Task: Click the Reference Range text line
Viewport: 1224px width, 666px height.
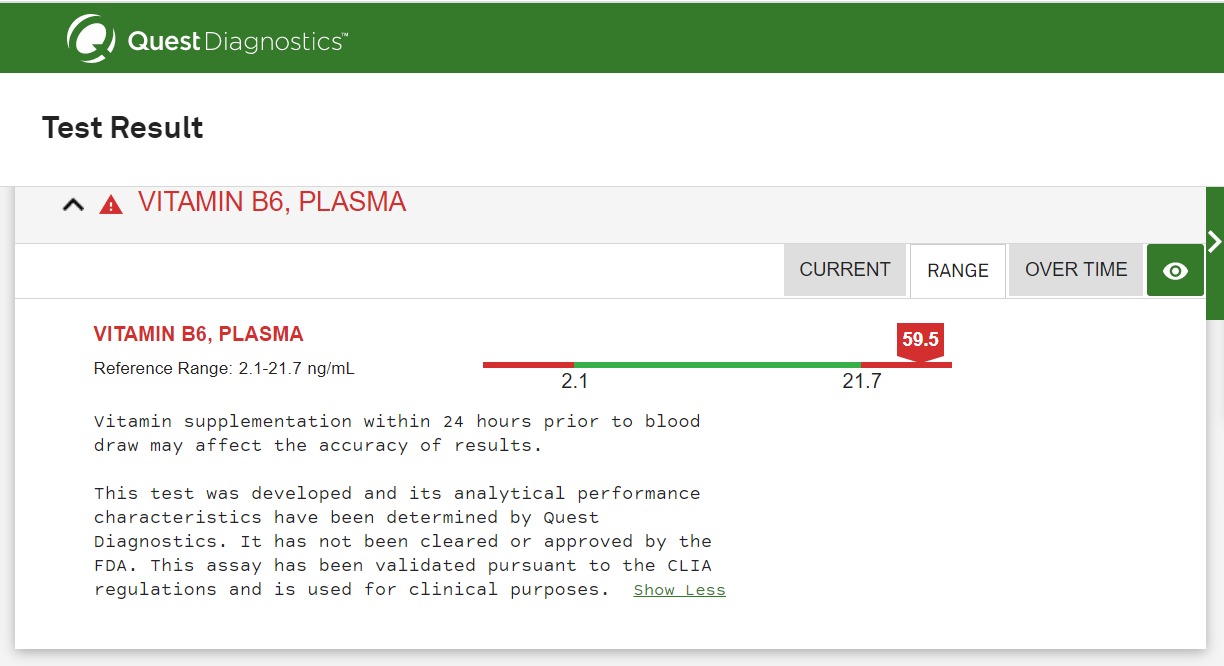Action: click(x=224, y=368)
